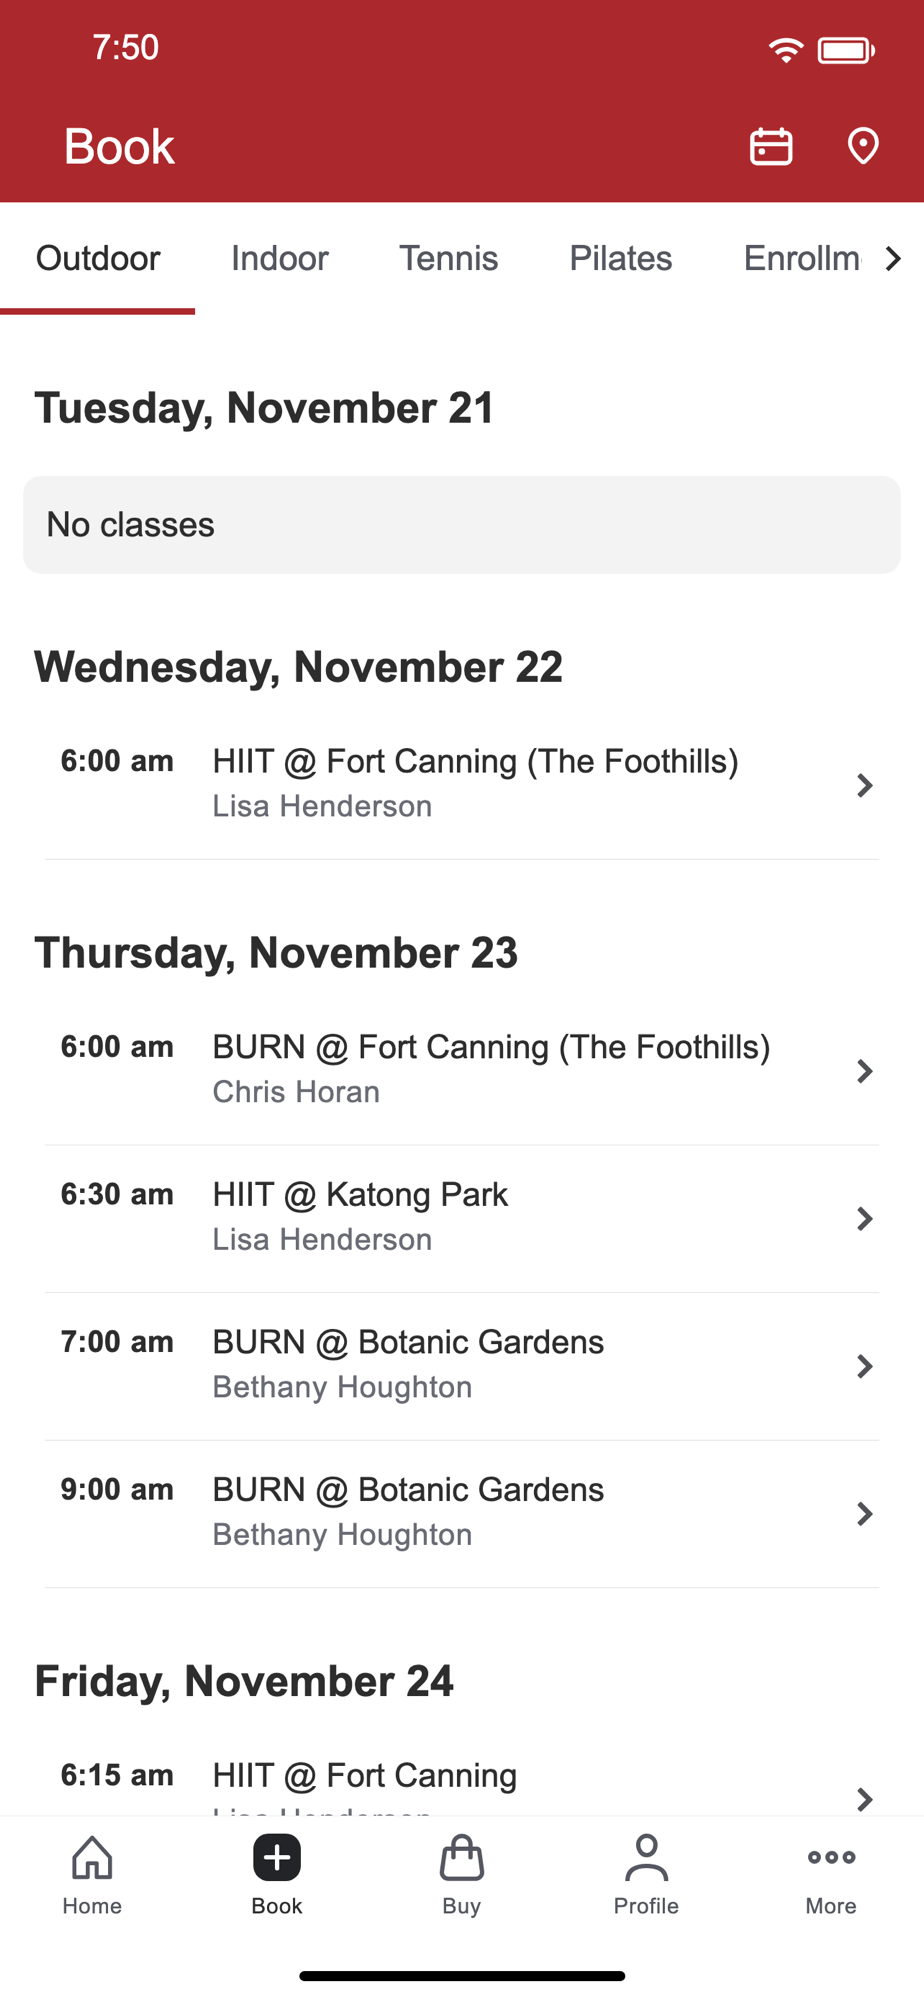924x2000 pixels.
Task: Expand Thursday BURN Fort Canning class chevron
Action: coord(865,1071)
